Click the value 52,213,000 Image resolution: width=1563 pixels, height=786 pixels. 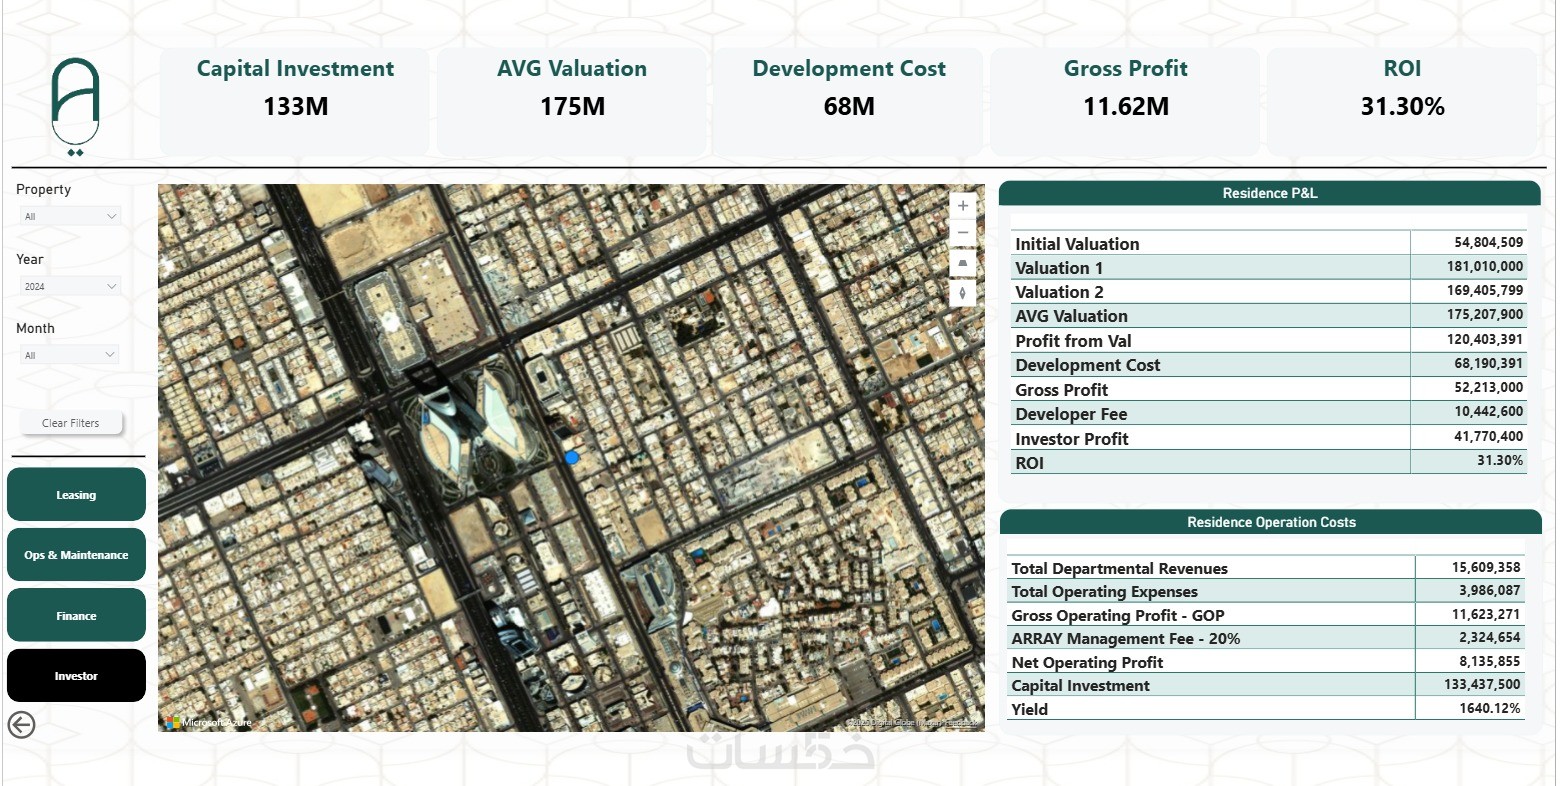[x=1488, y=387]
